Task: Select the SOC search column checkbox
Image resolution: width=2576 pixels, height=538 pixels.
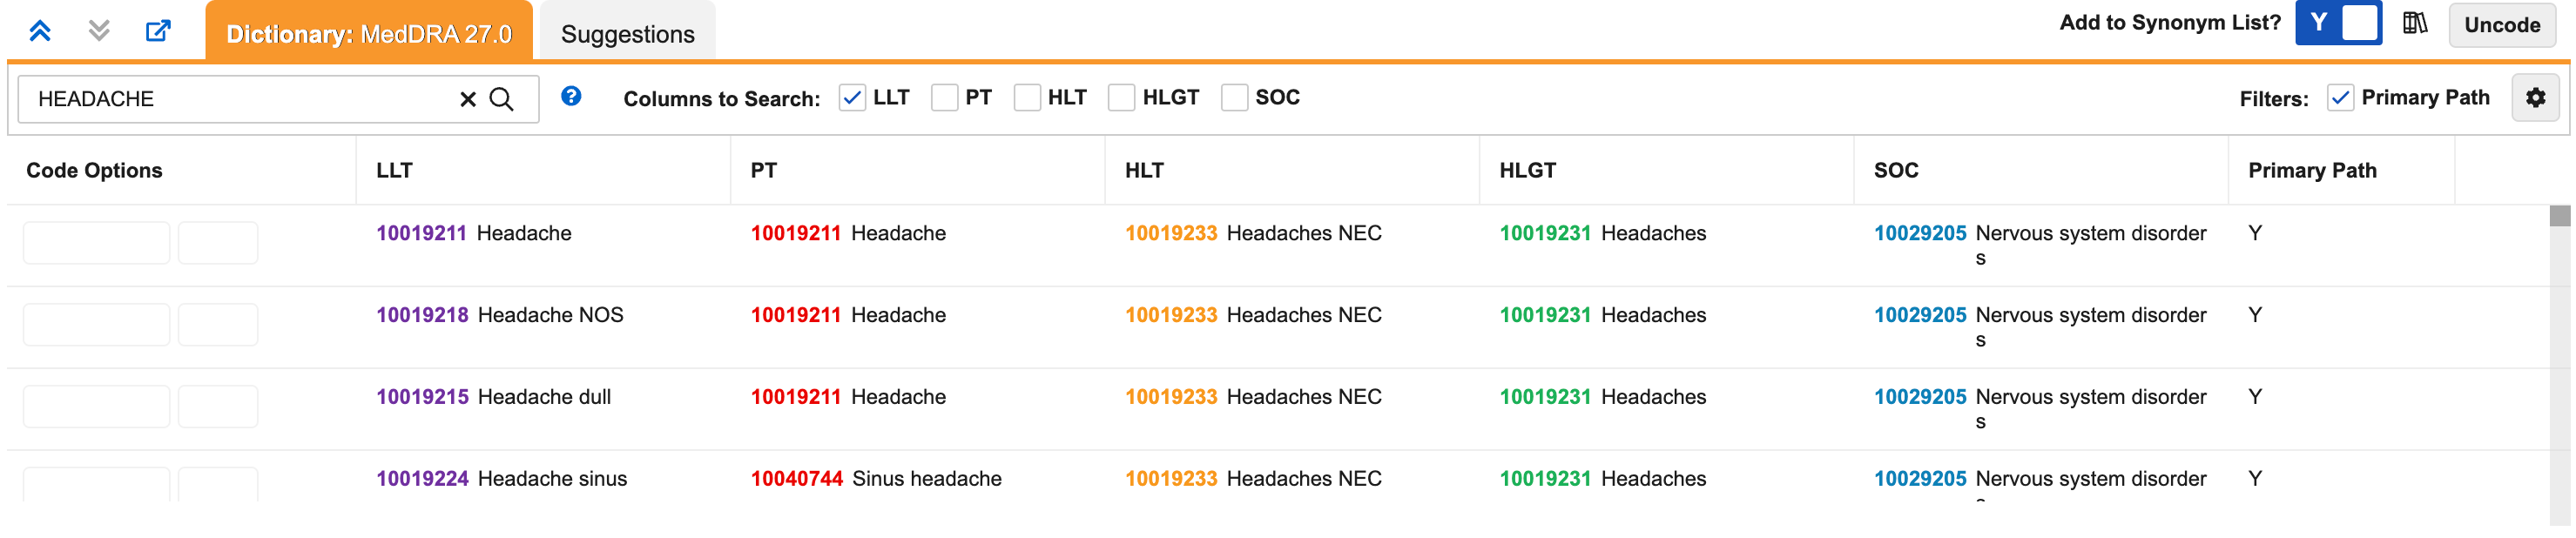Action: 1234,98
